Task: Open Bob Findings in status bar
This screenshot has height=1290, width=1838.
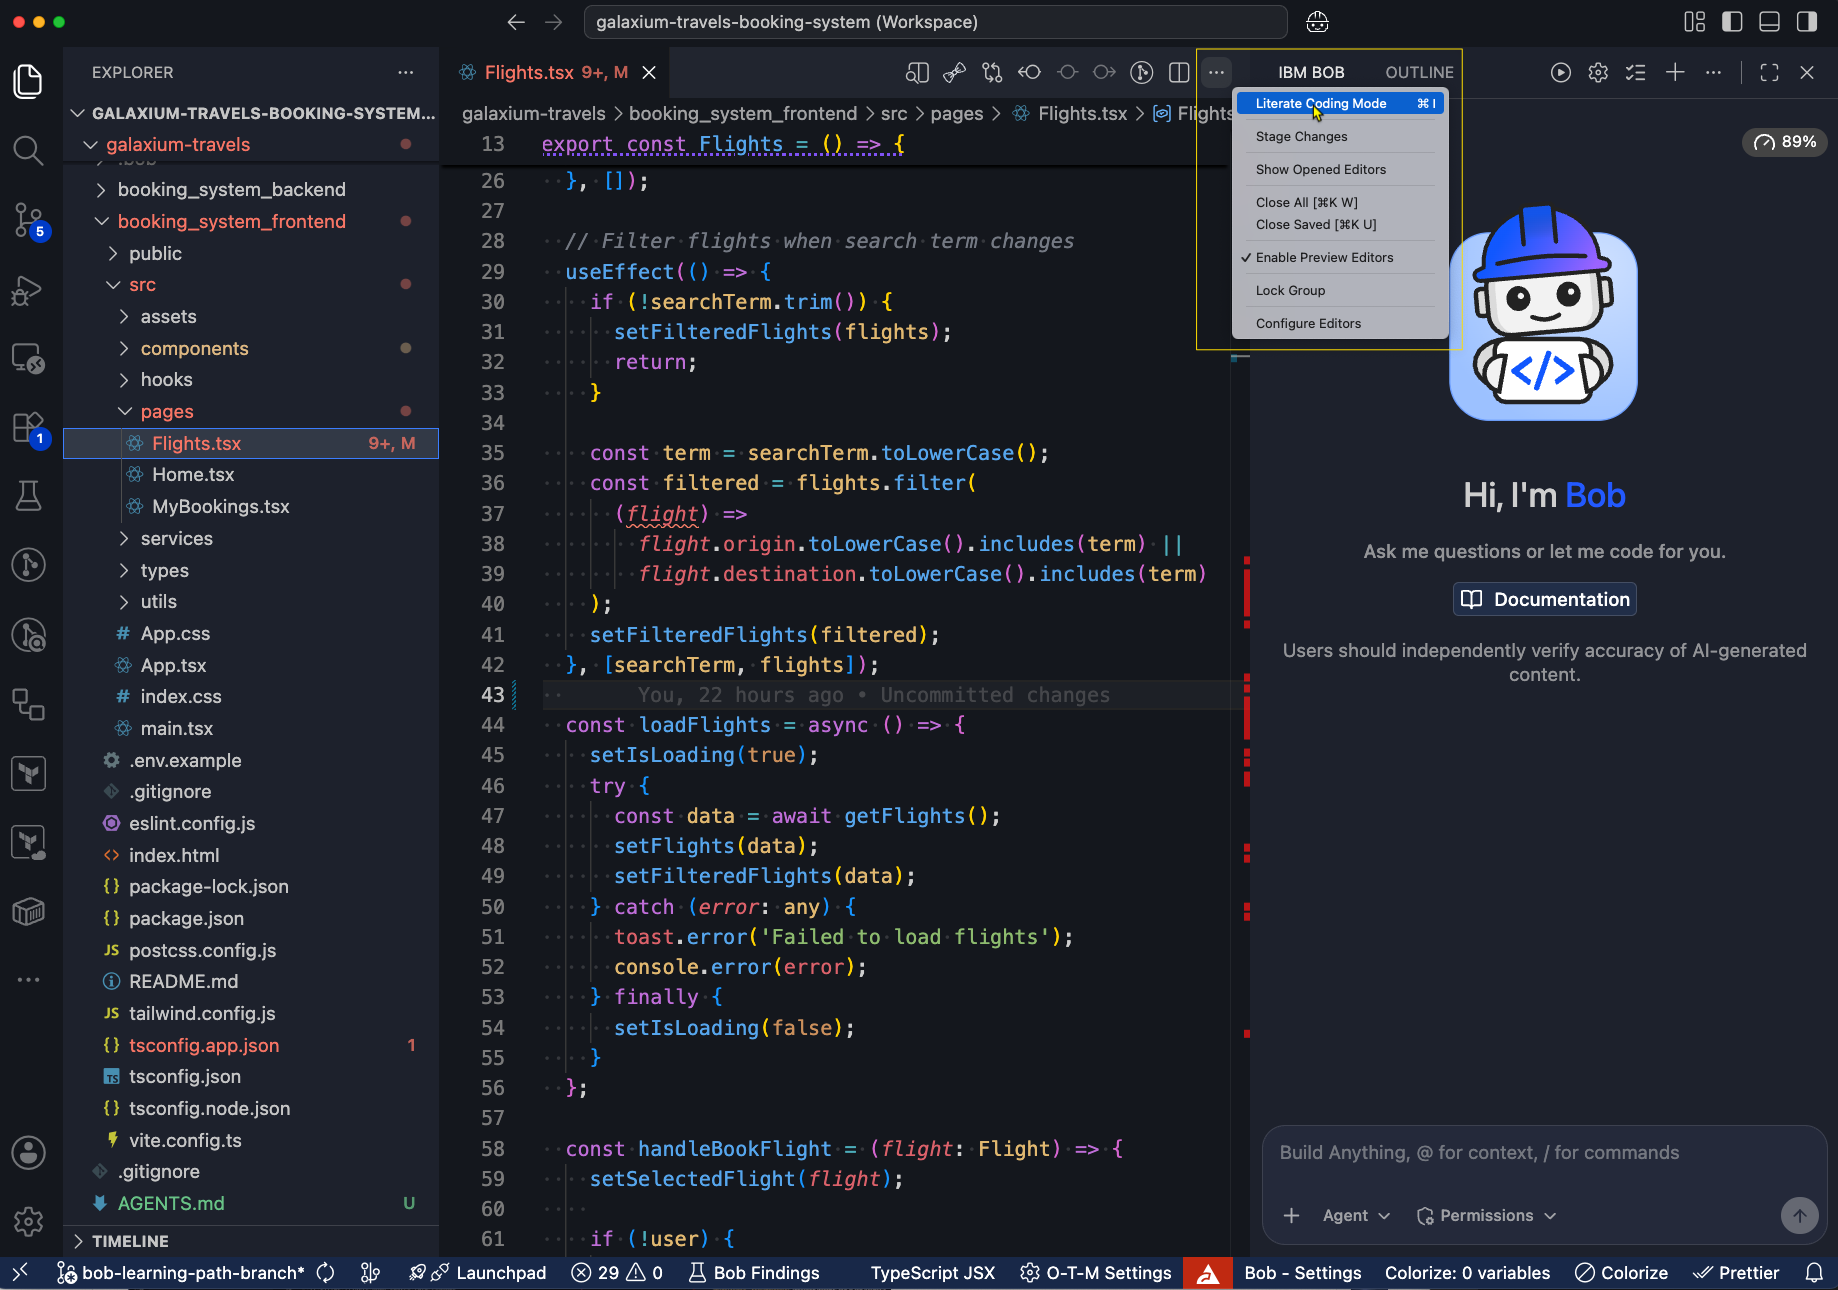Action: [x=754, y=1273]
